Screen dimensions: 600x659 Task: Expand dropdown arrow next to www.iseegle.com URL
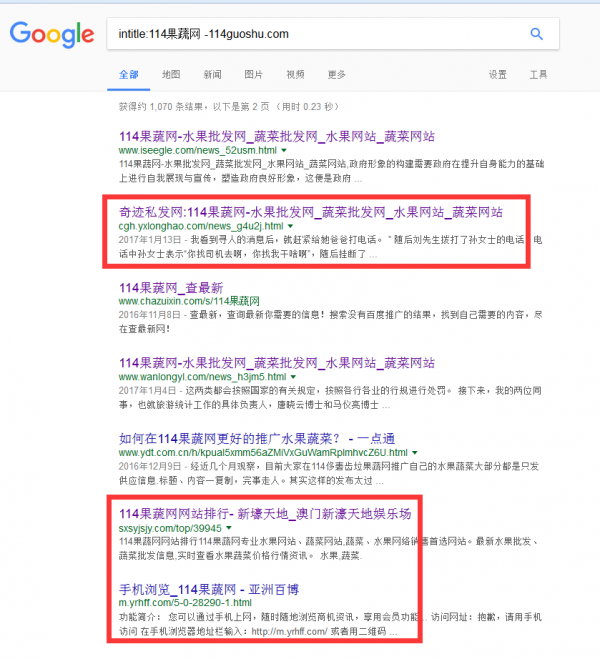[284, 150]
